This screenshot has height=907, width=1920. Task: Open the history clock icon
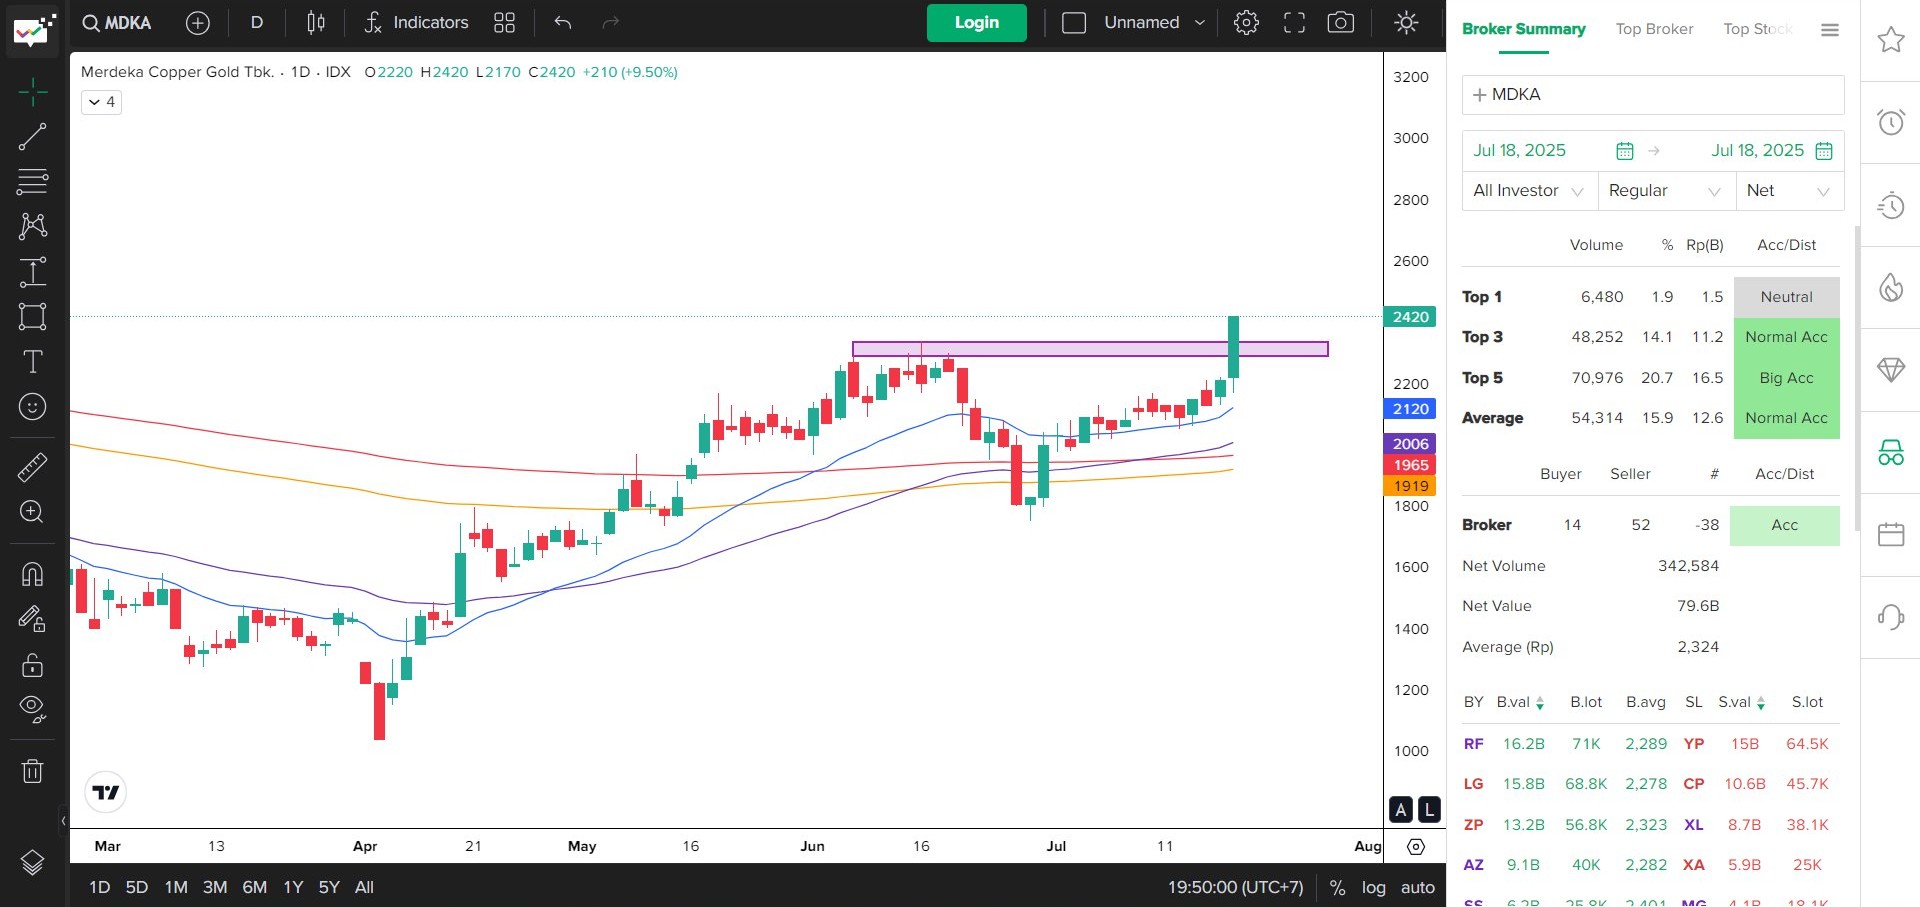tap(1890, 205)
